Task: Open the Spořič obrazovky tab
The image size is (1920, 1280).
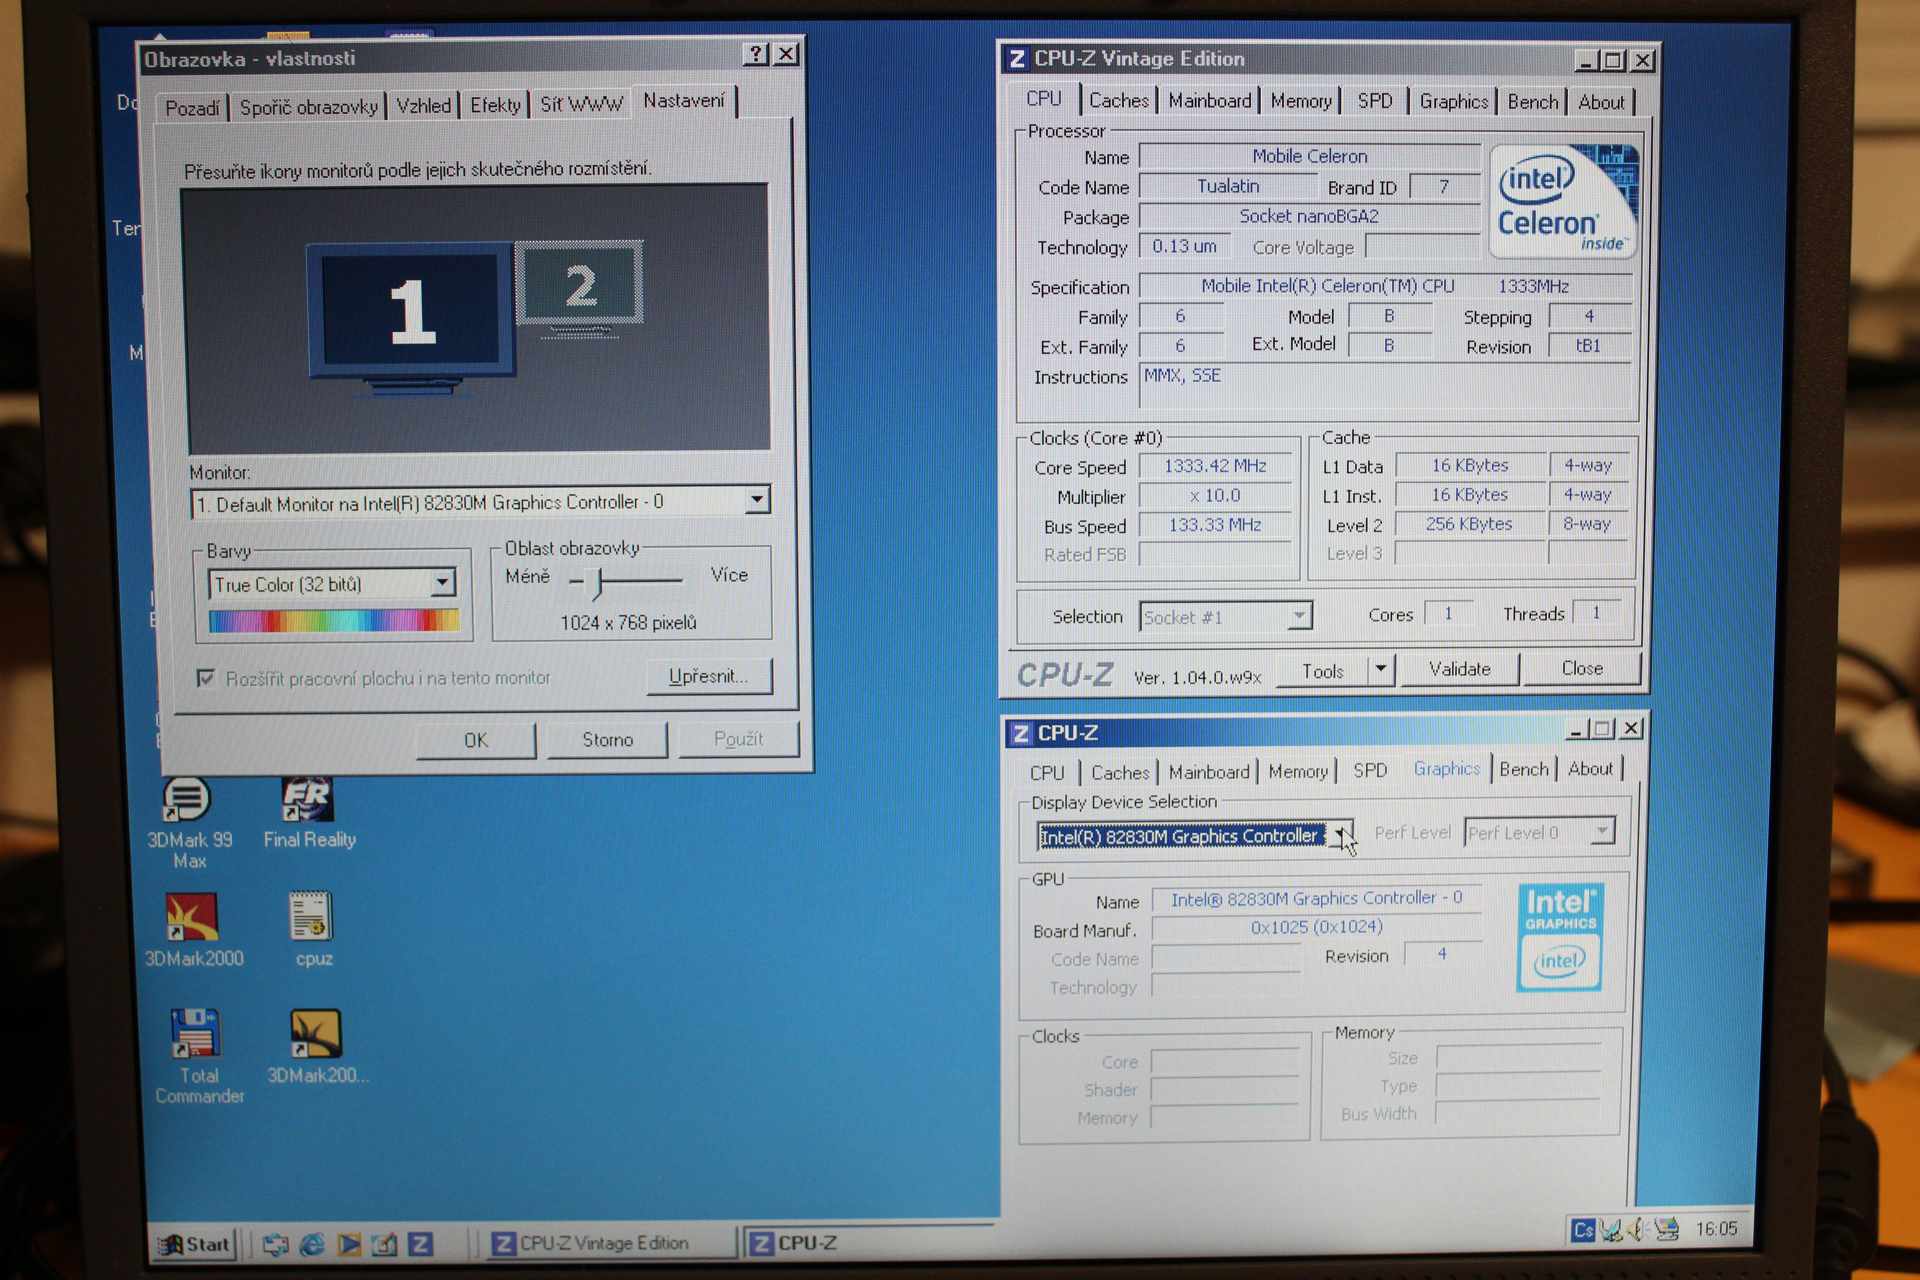Action: pos(309,107)
